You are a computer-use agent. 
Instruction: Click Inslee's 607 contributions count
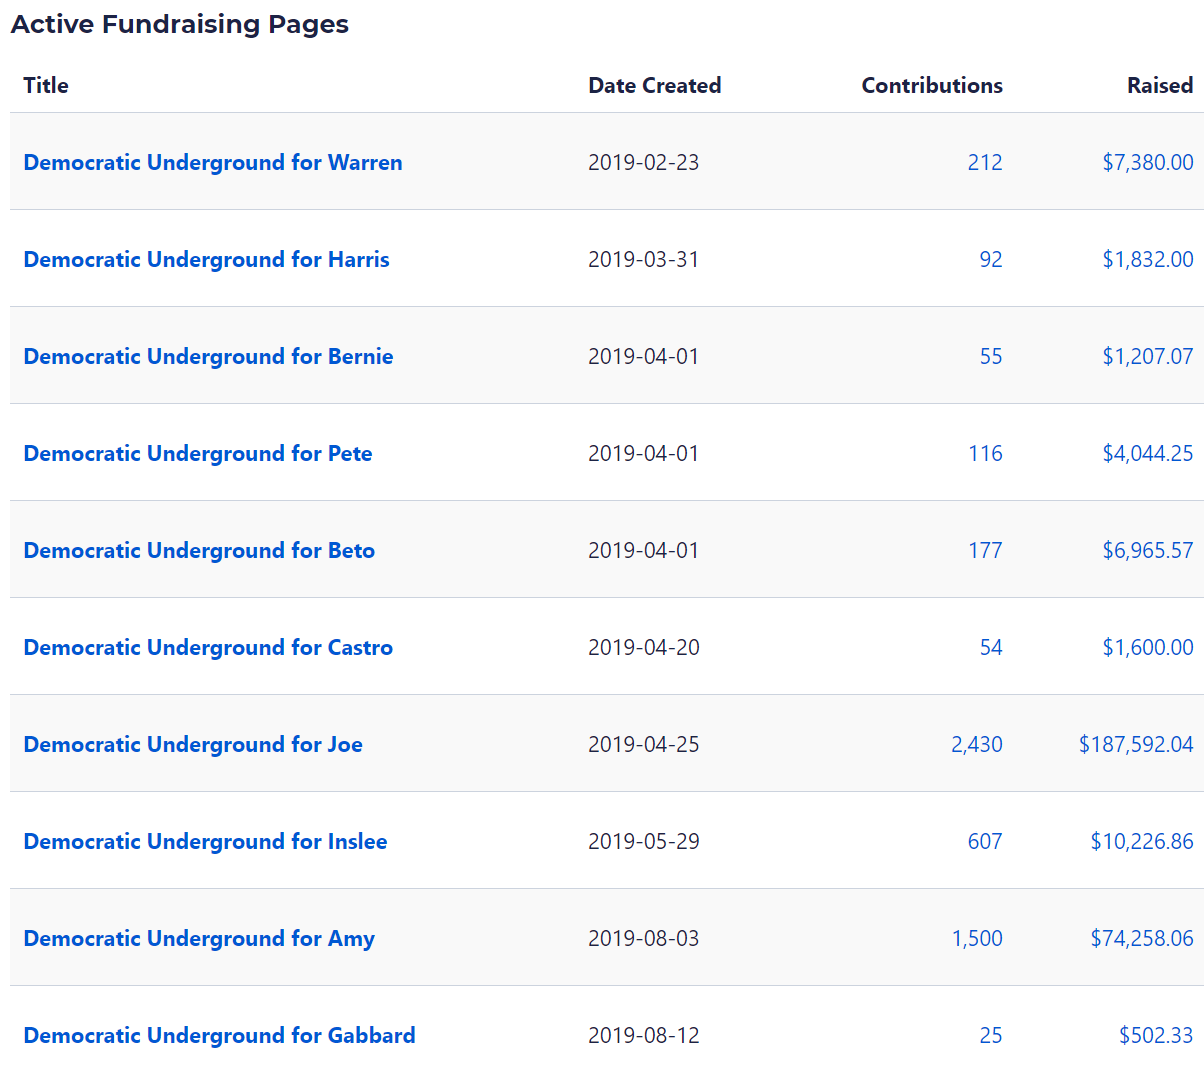(985, 841)
